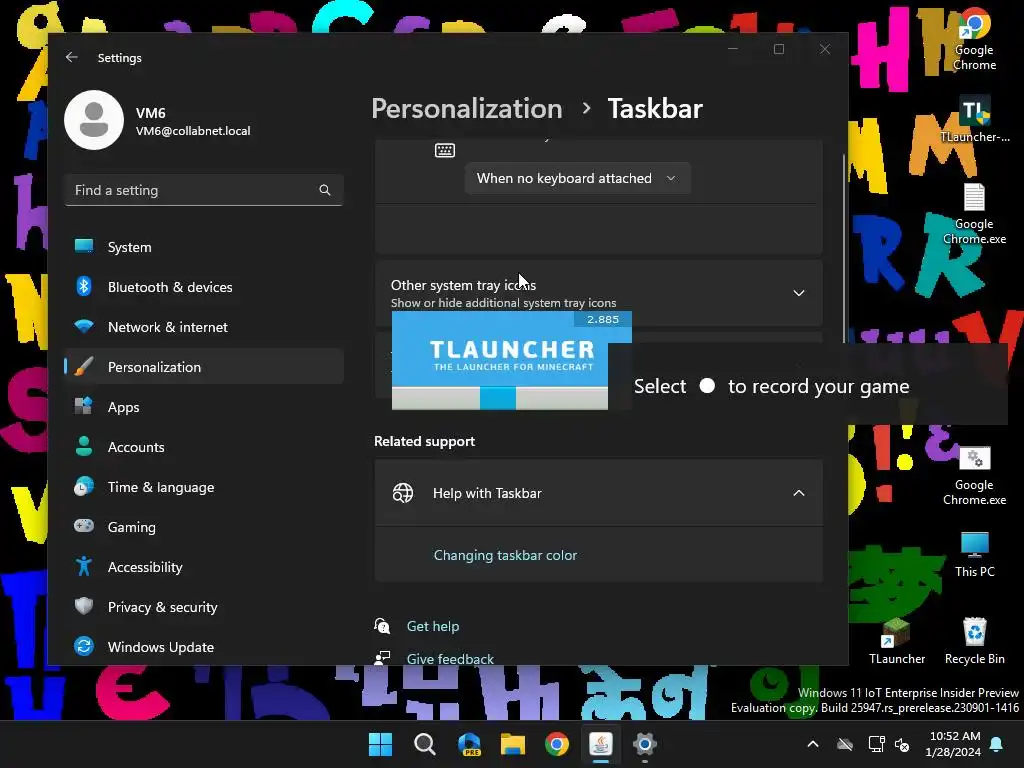
Task: Click the record circle in game notification
Action: coord(707,386)
